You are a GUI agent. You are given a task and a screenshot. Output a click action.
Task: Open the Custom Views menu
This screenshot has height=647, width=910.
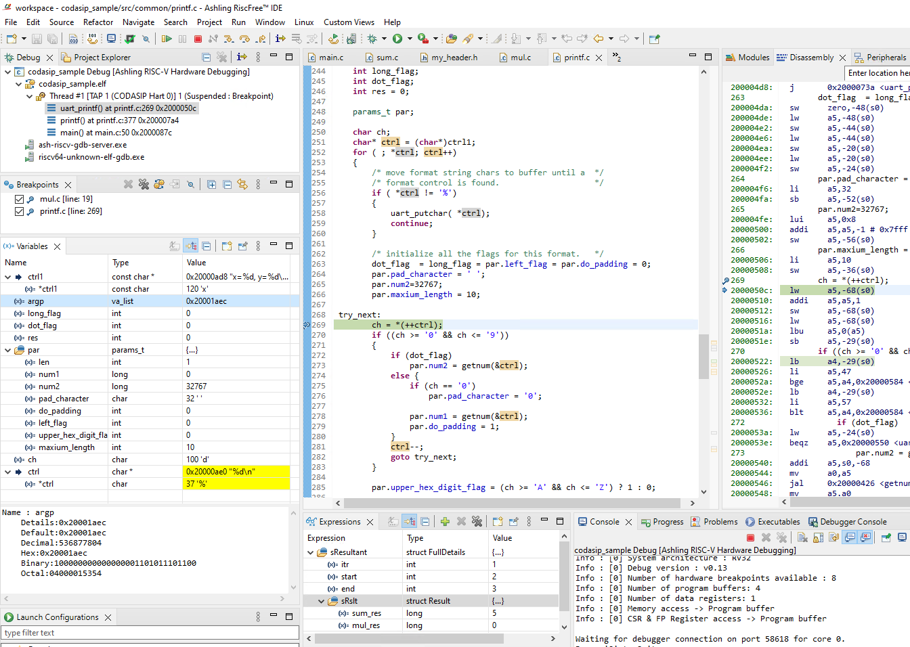point(349,22)
